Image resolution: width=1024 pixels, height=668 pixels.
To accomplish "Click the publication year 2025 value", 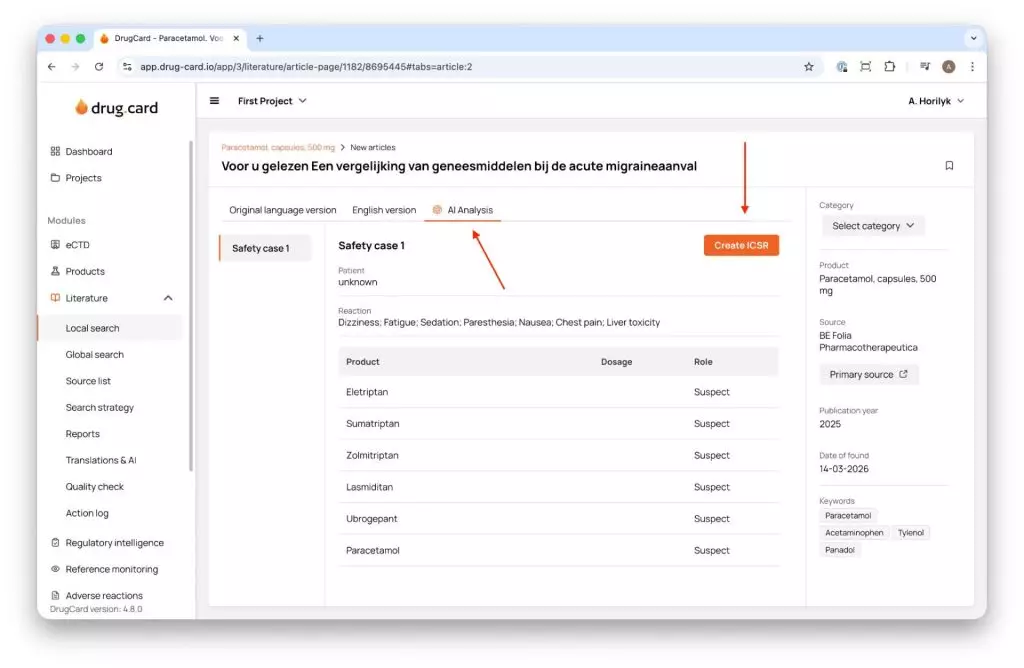I will [x=830, y=424].
